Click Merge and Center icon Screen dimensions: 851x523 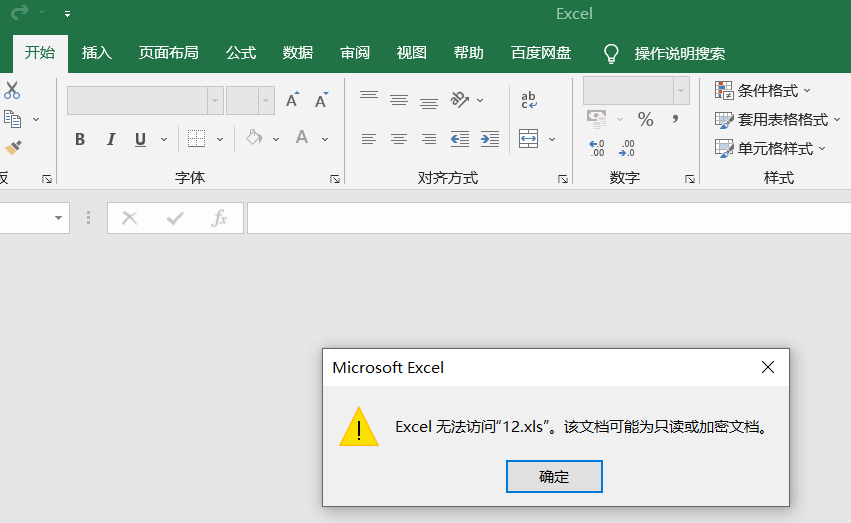point(529,139)
